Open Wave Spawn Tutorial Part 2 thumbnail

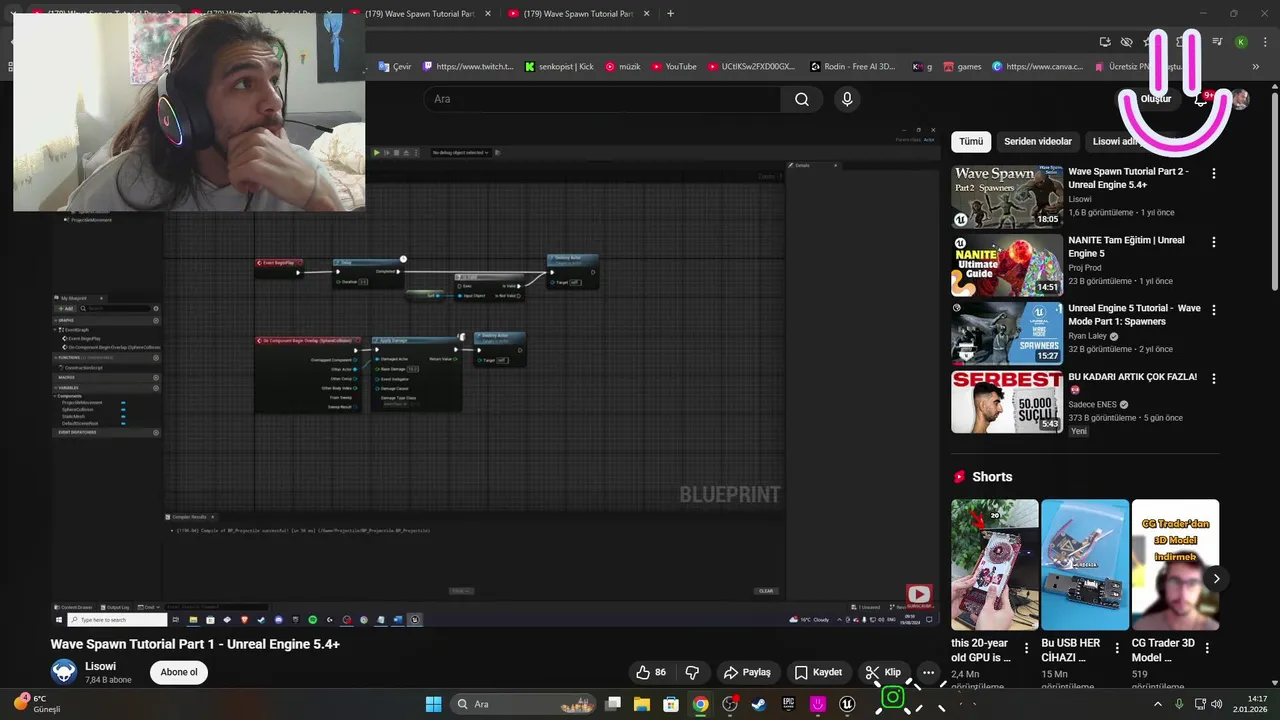tap(1007, 197)
